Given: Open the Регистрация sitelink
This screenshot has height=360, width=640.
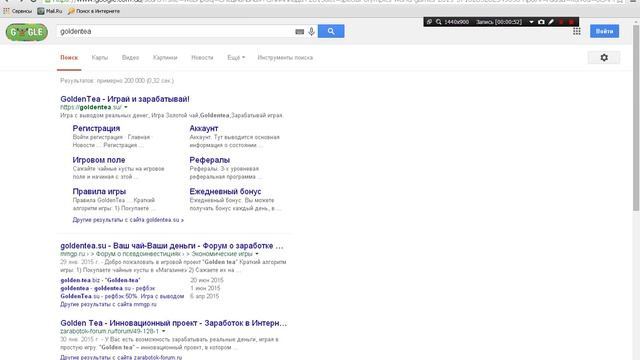Looking at the screenshot, I should [x=96, y=128].
